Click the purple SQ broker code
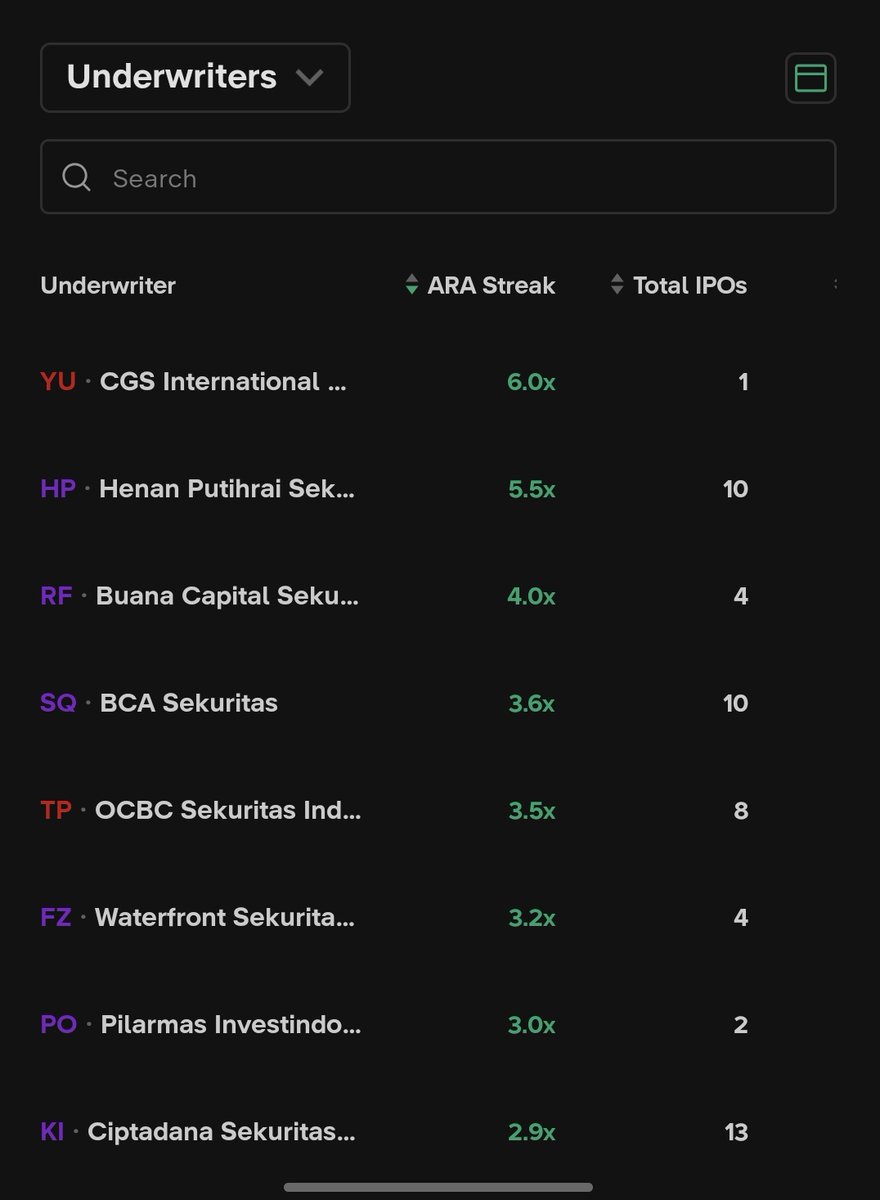The width and height of the screenshot is (880, 1200). tap(58, 702)
